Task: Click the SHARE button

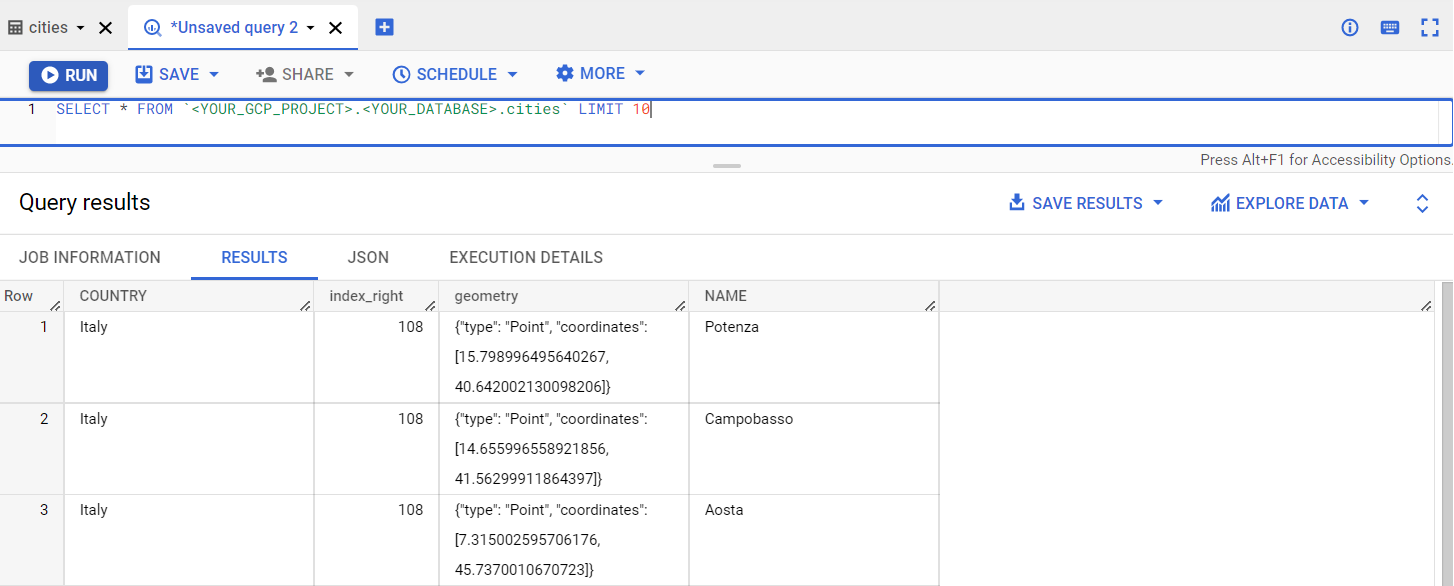Action: coord(295,75)
